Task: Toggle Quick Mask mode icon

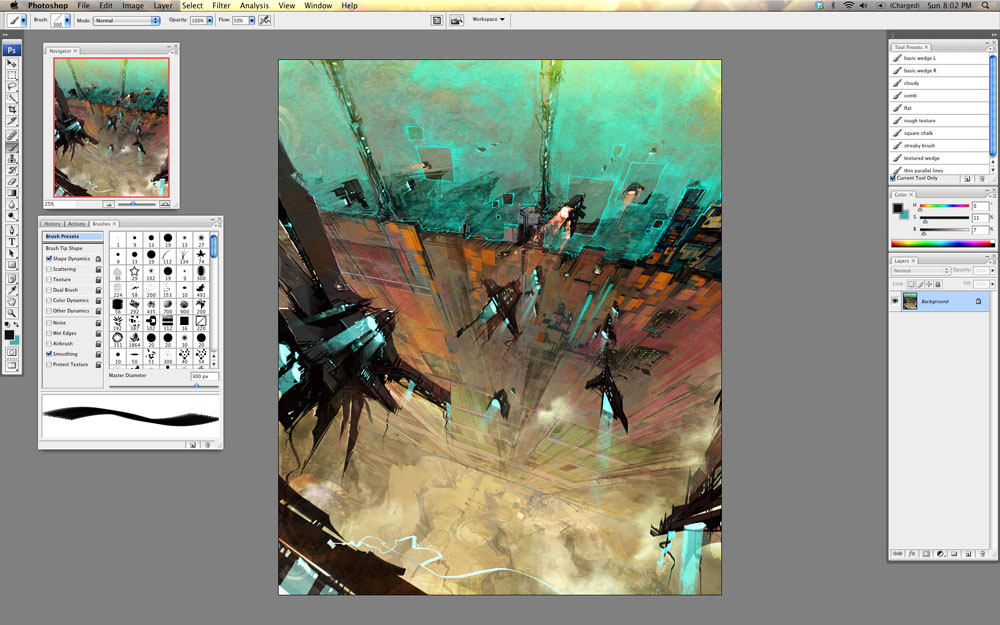Action: tap(11, 352)
